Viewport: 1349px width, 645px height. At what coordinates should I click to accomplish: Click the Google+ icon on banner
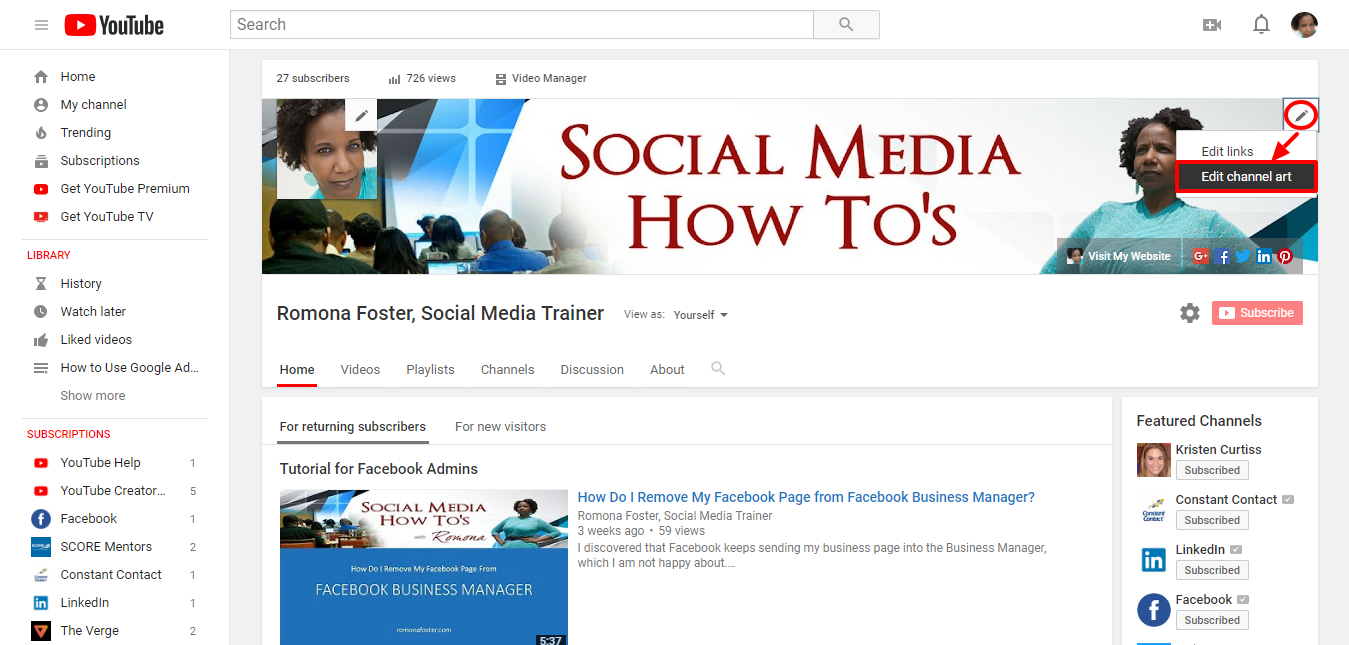tap(1201, 256)
